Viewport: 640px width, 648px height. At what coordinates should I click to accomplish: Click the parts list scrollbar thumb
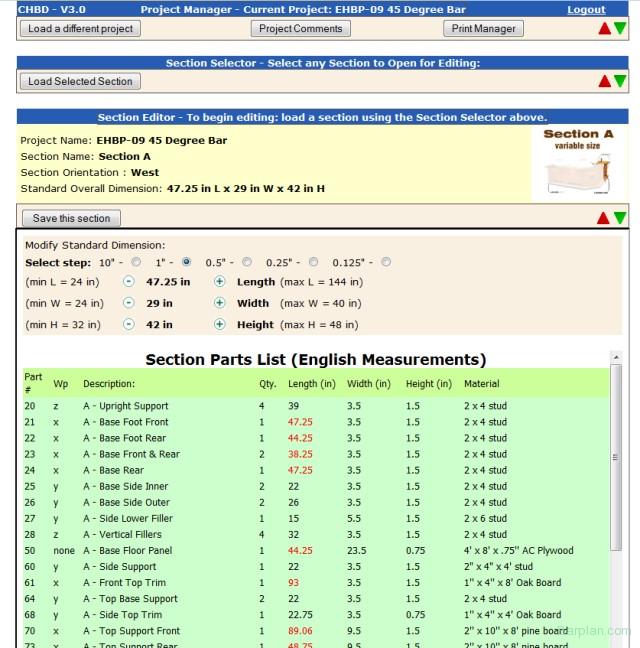[x=616, y=457]
